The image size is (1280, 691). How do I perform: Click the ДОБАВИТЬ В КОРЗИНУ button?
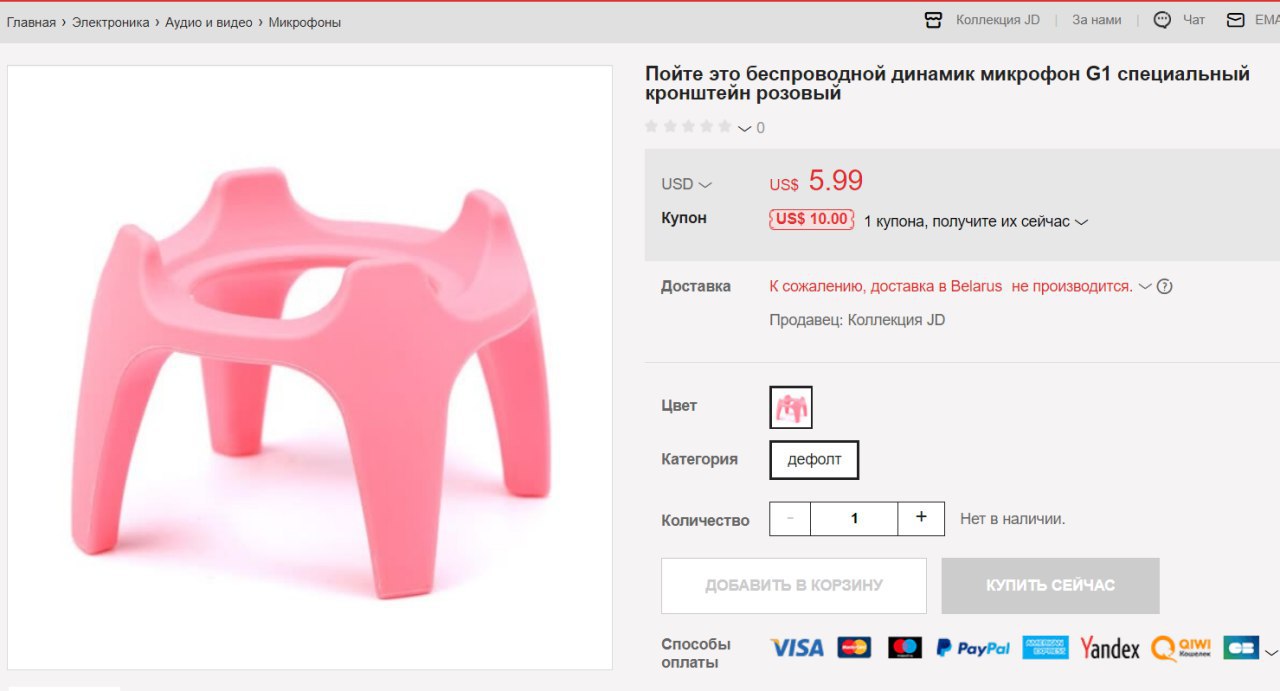tap(794, 586)
